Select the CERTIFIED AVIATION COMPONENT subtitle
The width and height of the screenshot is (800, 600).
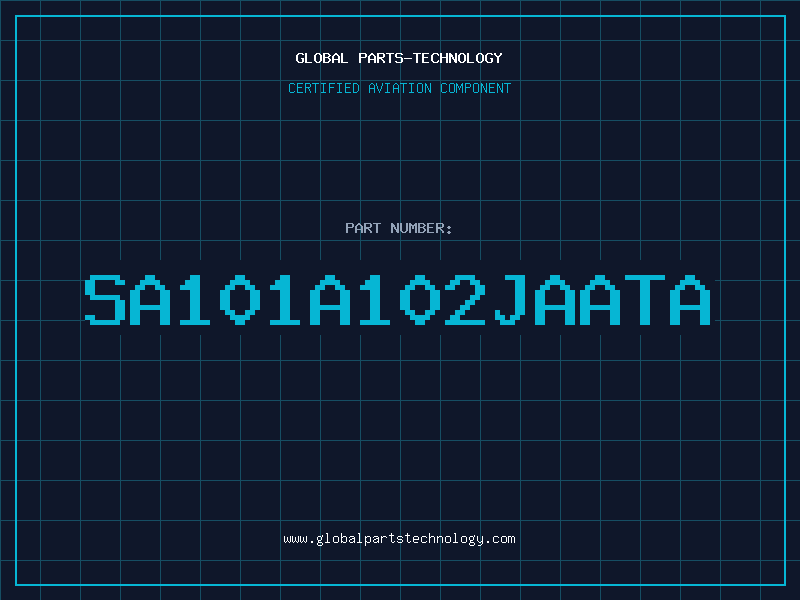[x=399, y=88]
